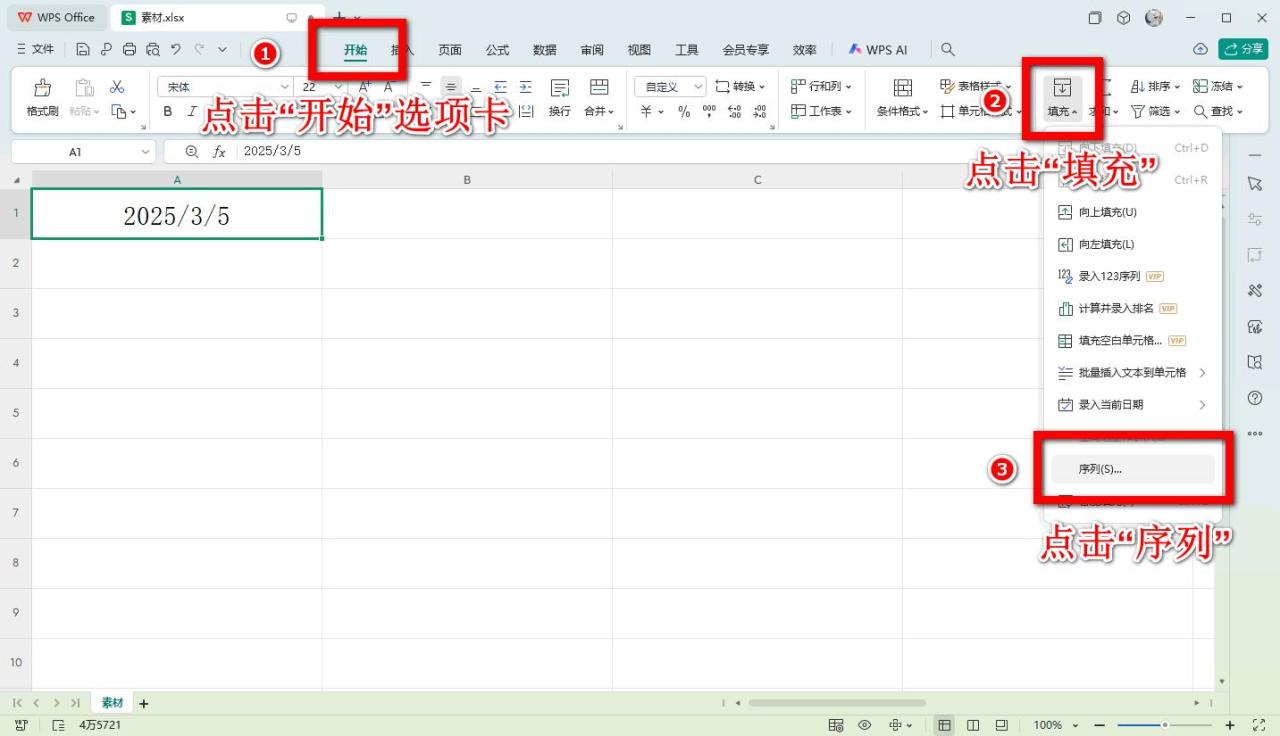
Task: Click the Wrap Text (换行) icon
Action: tap(560, 88)
